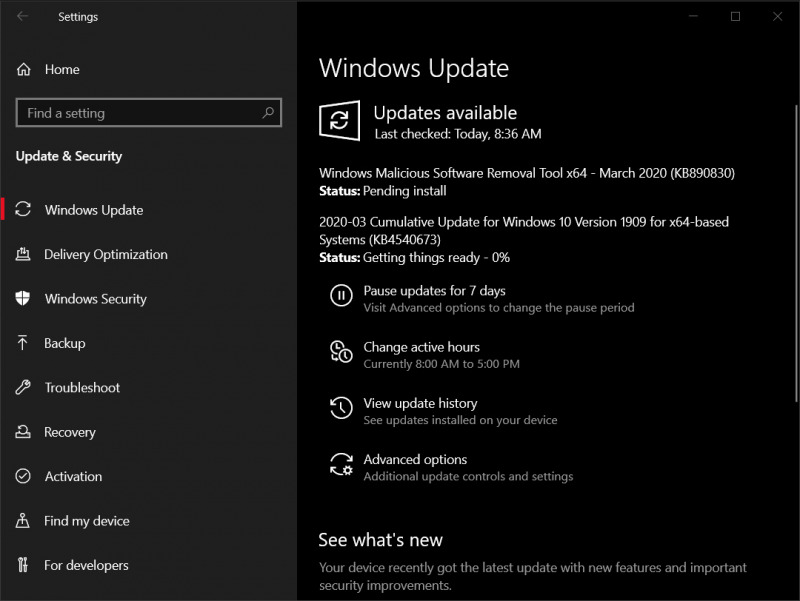Viewport: 800px width, 601px height.
Task: Click 'Your device recently got the latest update' text
Action: [x=533, y=577]
